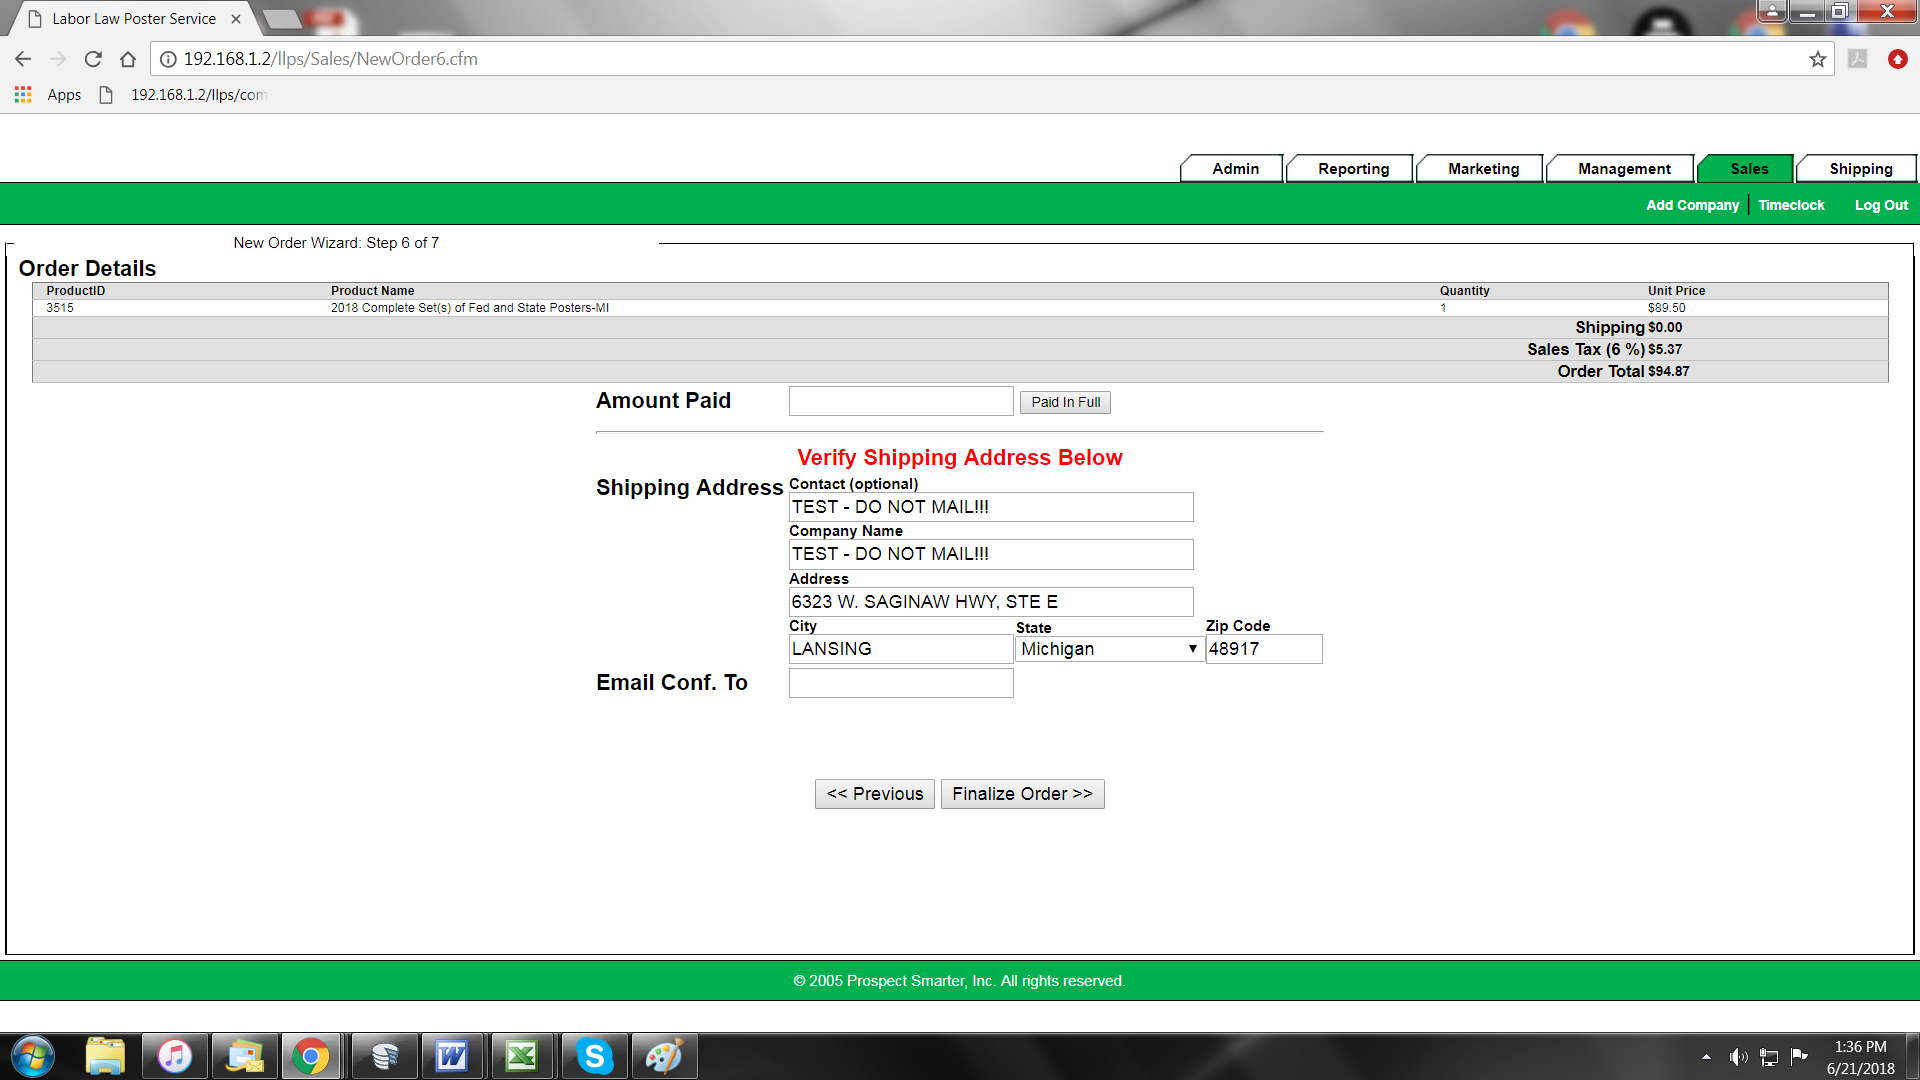Click Finalize Order >> button
Screen dimensions: 1920x1080
pyautogui.click(x=1022, y=794)
